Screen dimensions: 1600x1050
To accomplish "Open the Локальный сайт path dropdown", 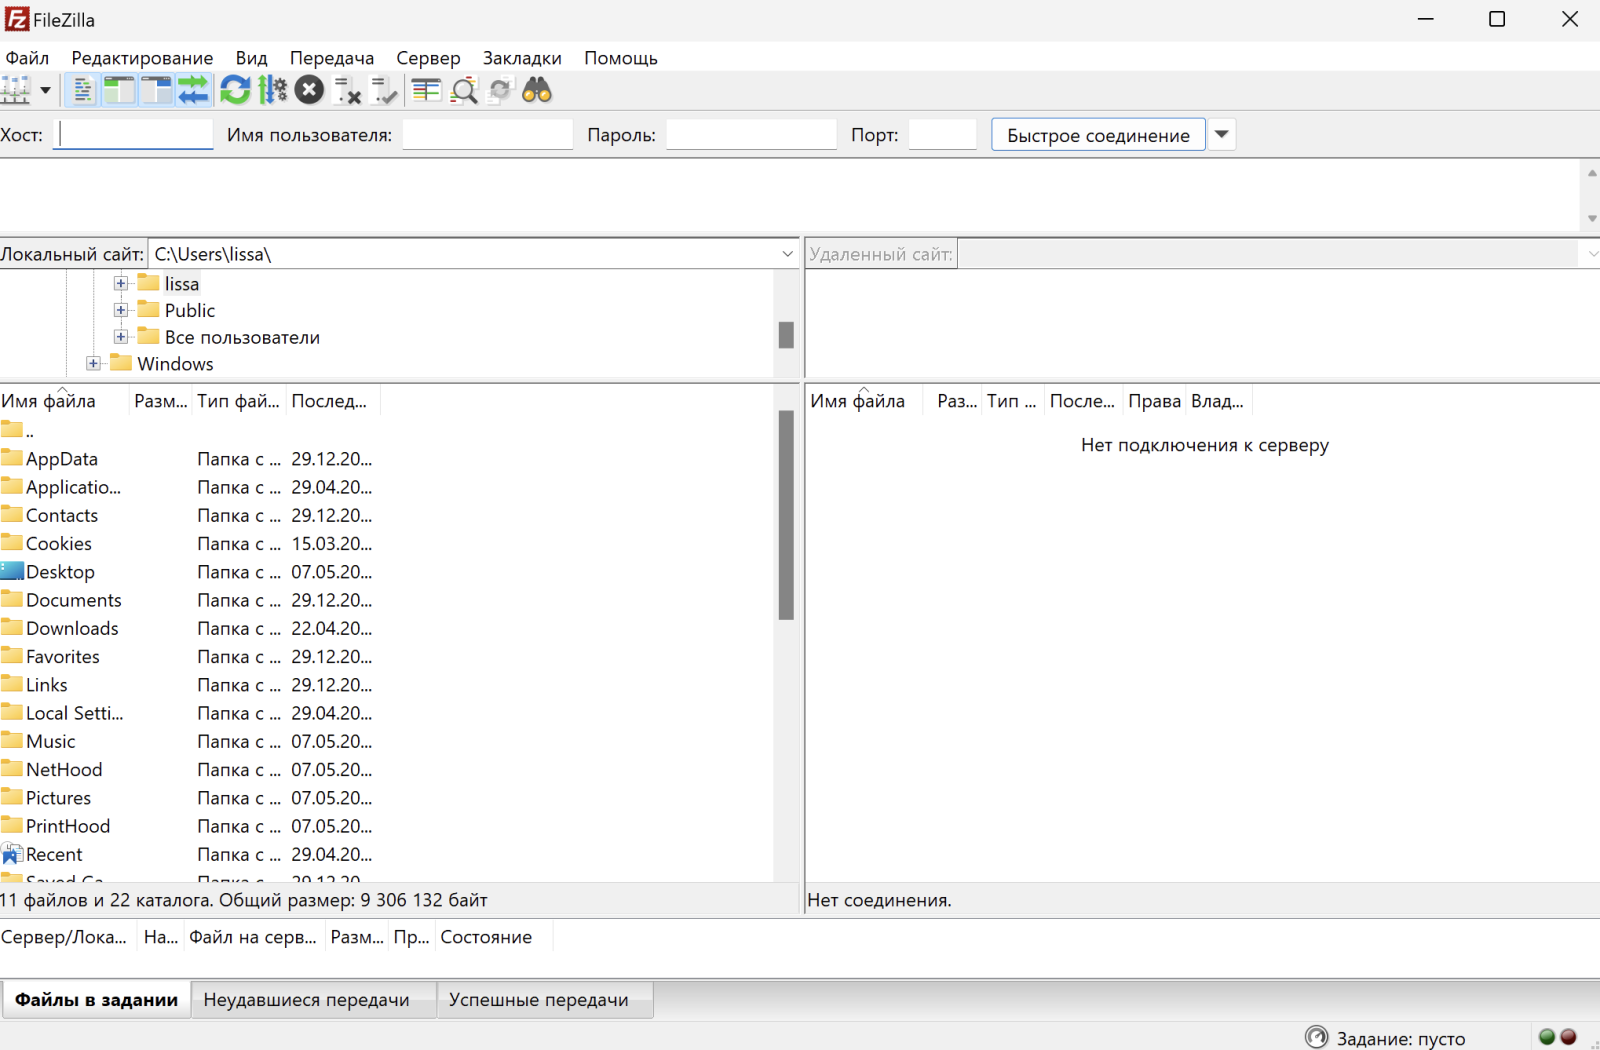I will coord(787,254).
